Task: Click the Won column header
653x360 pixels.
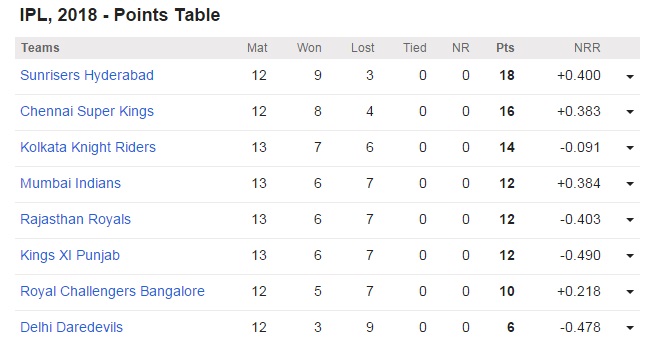Action: point(309,48)
